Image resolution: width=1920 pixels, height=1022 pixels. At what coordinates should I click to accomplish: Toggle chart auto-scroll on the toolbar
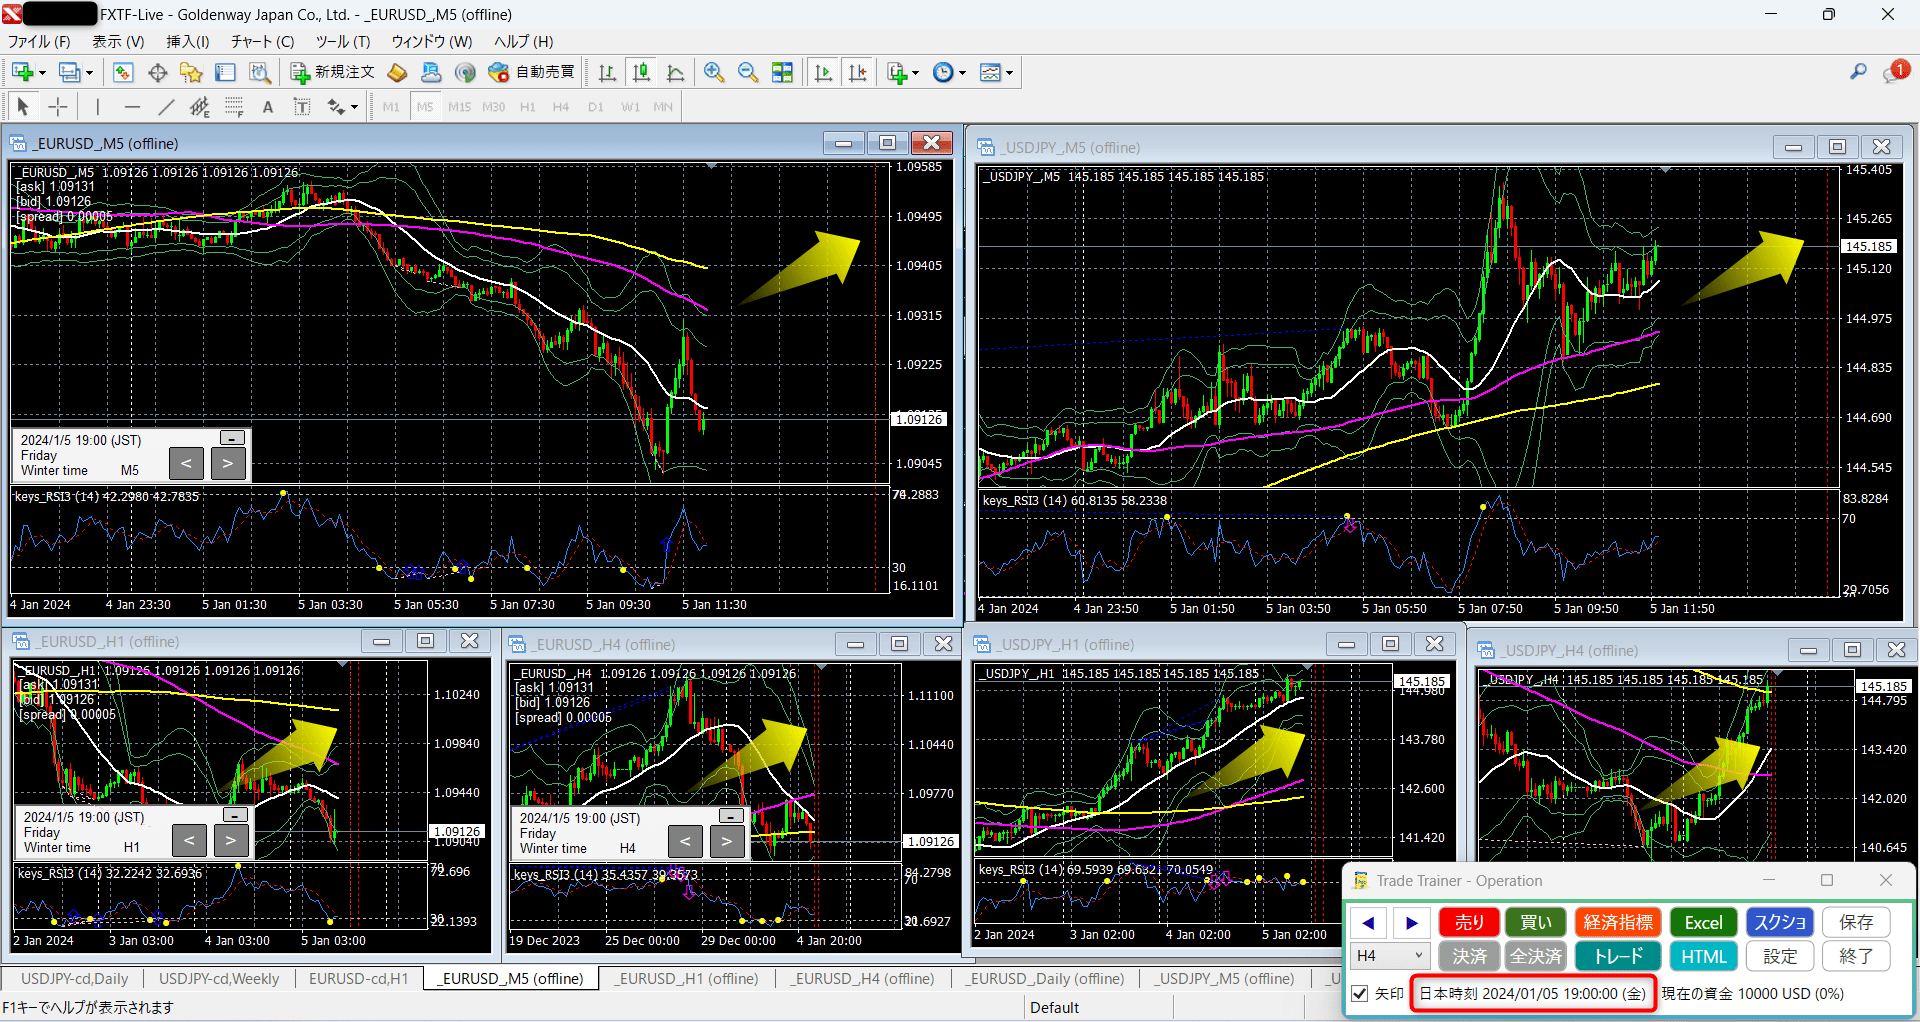(x=824, y=72)
